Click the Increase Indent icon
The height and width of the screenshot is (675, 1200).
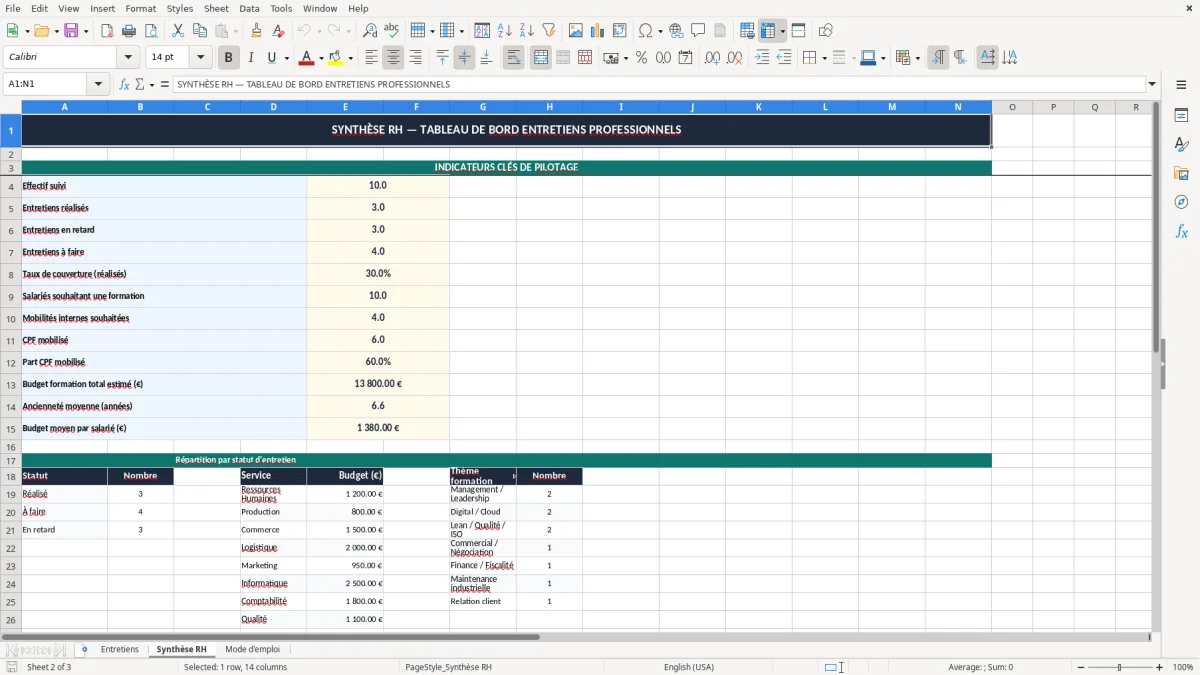click(x=762, y=58)
